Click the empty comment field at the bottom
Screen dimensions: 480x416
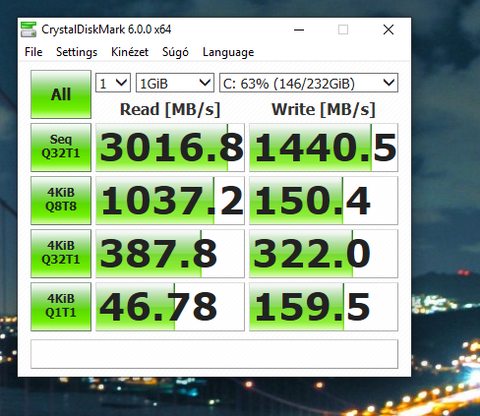(x=214, y=354)
